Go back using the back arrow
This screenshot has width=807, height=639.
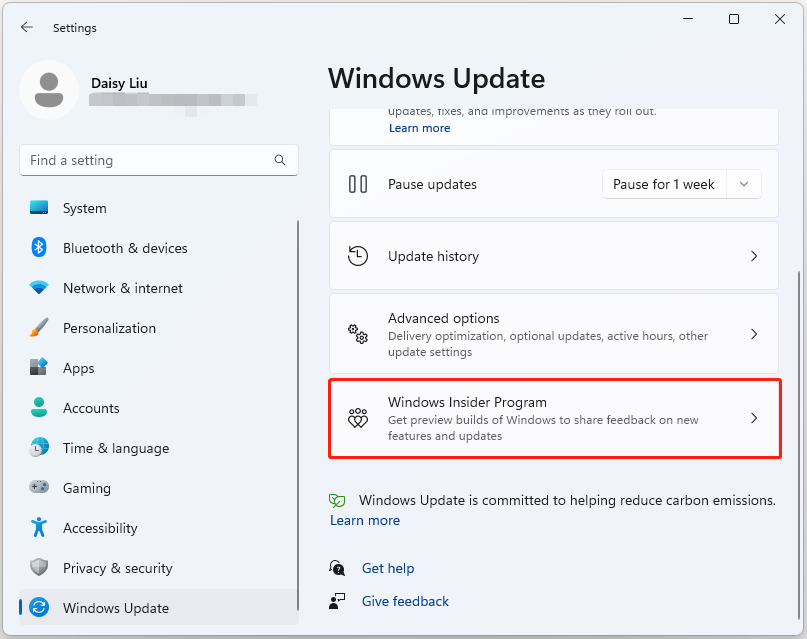point(27,27)
